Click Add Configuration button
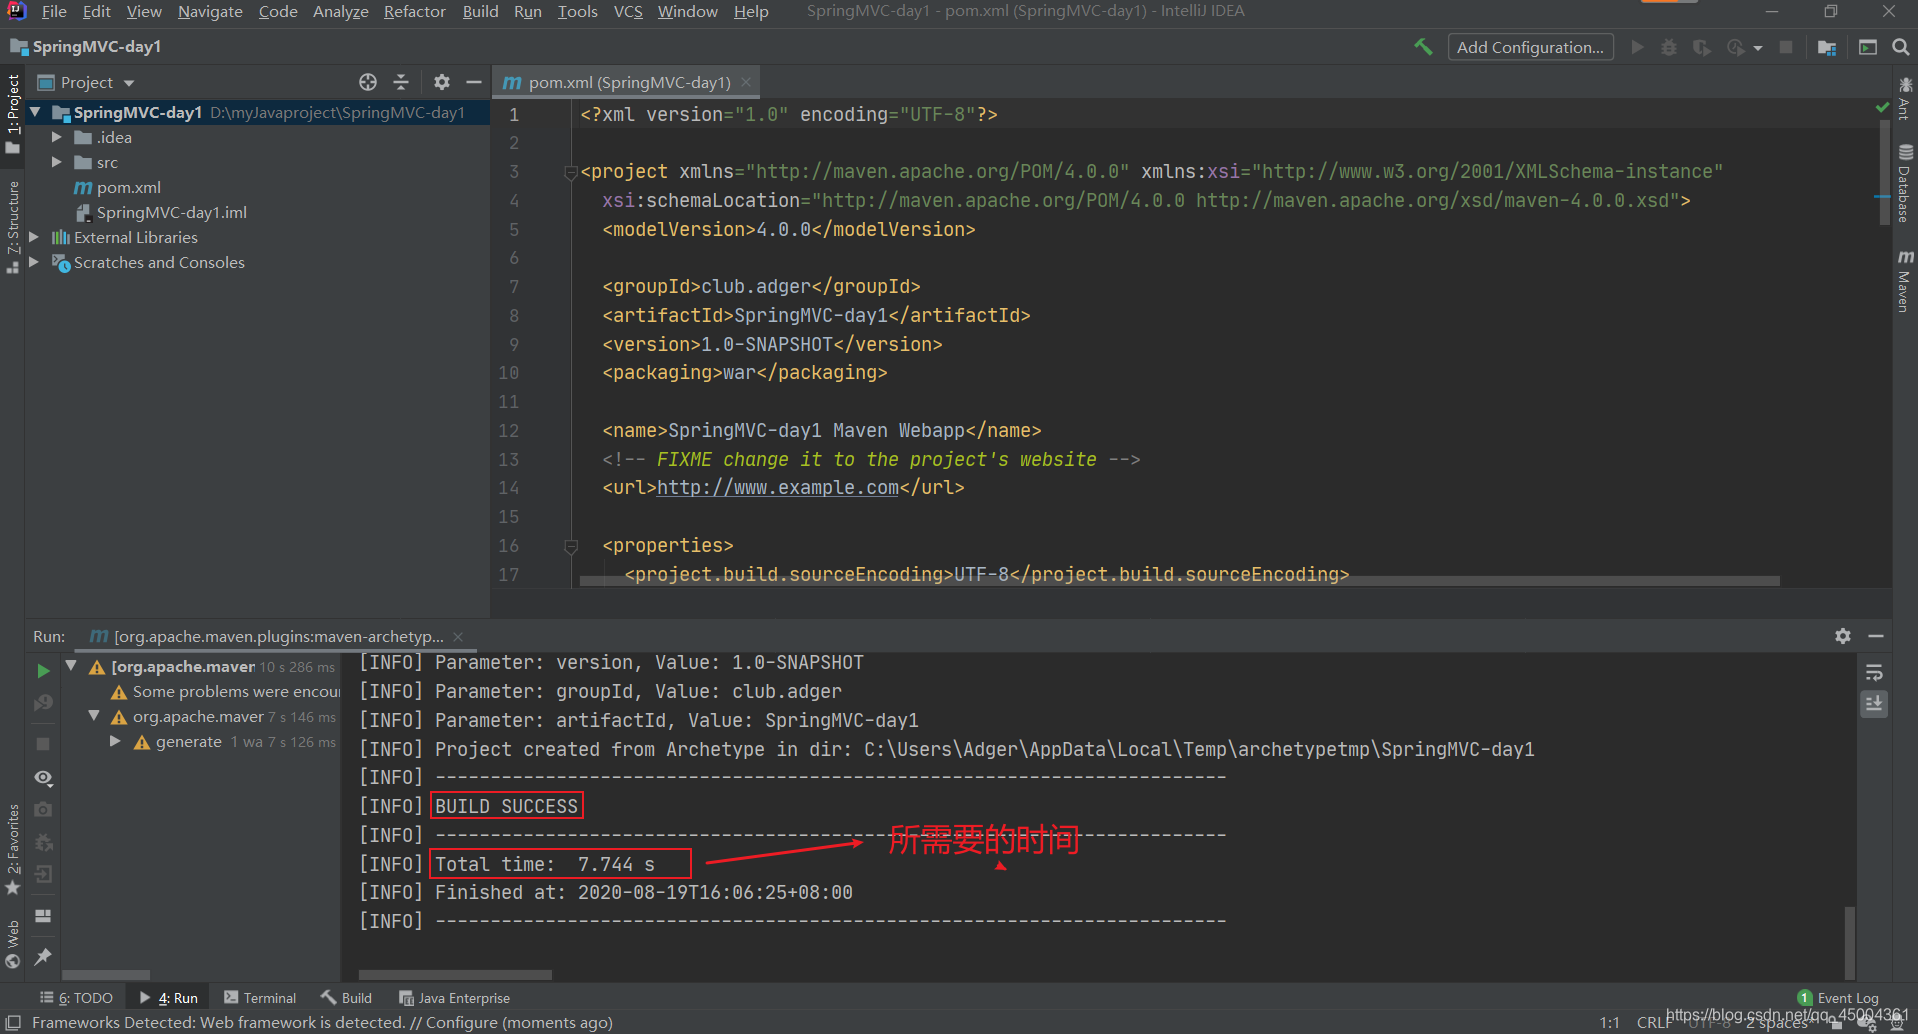 1530,47
